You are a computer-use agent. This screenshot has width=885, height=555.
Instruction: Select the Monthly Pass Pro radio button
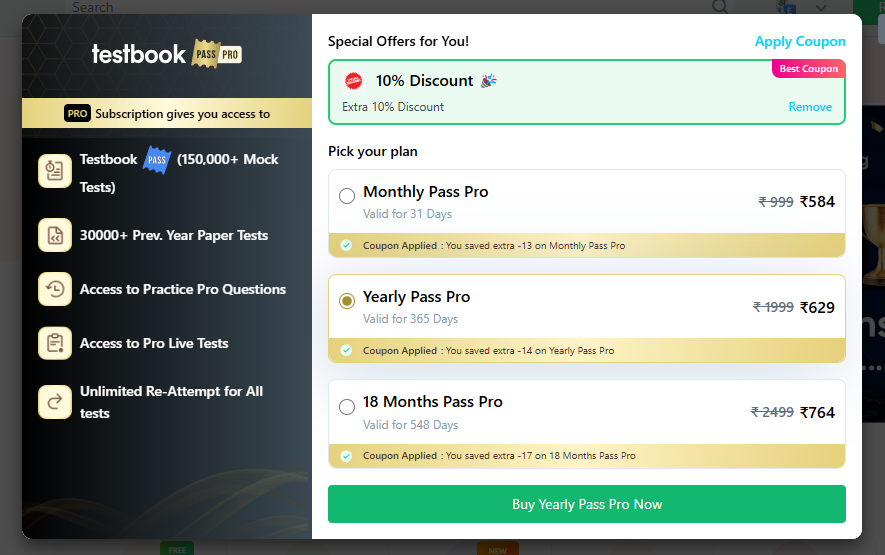347,196
